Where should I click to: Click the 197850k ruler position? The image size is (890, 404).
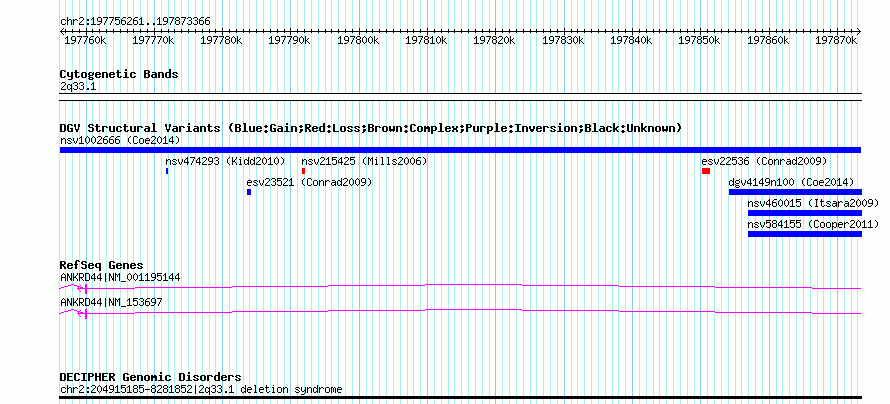[699, 40]
